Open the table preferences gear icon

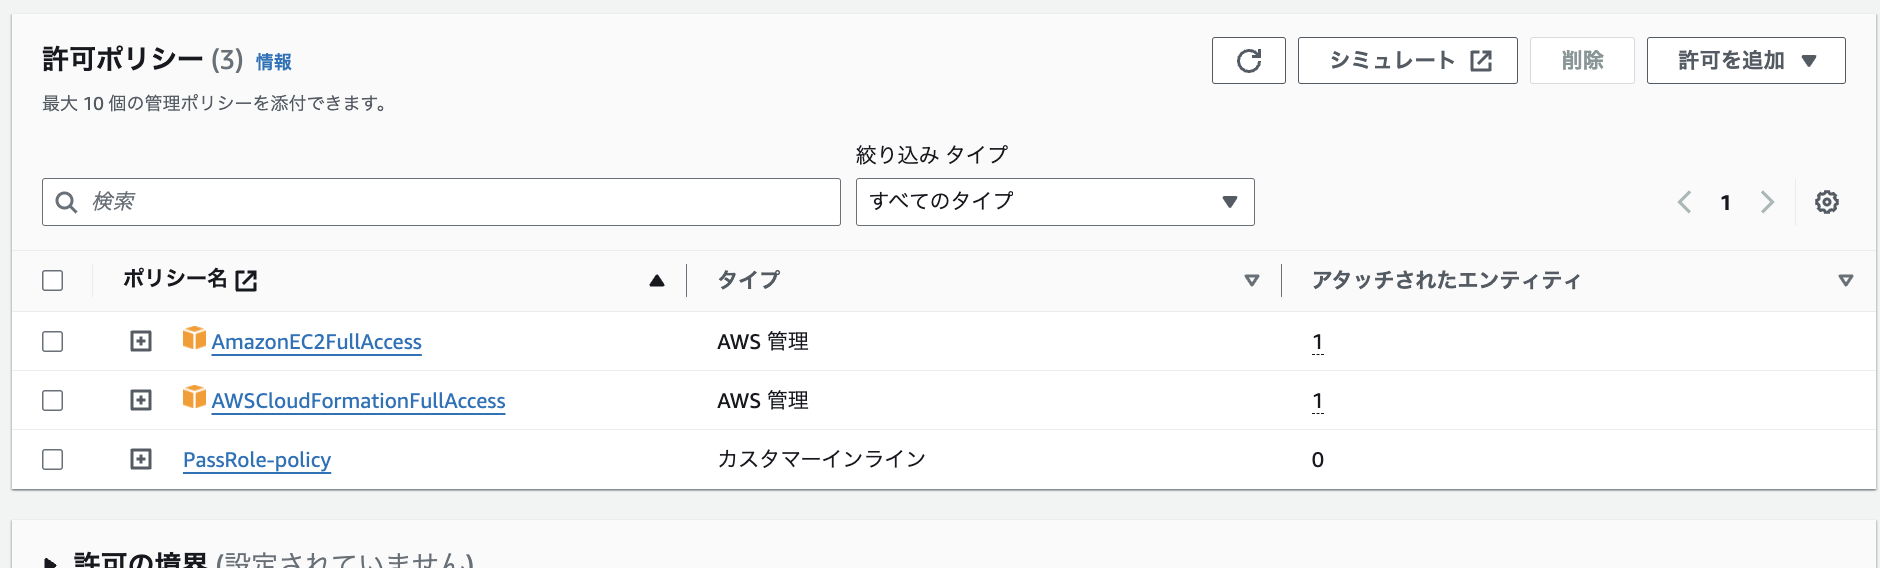point(1826,202)
